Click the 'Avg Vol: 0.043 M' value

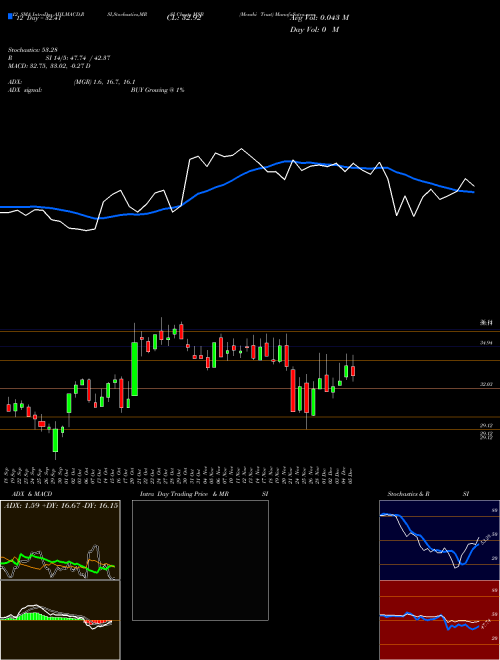[x=319, y=18]
